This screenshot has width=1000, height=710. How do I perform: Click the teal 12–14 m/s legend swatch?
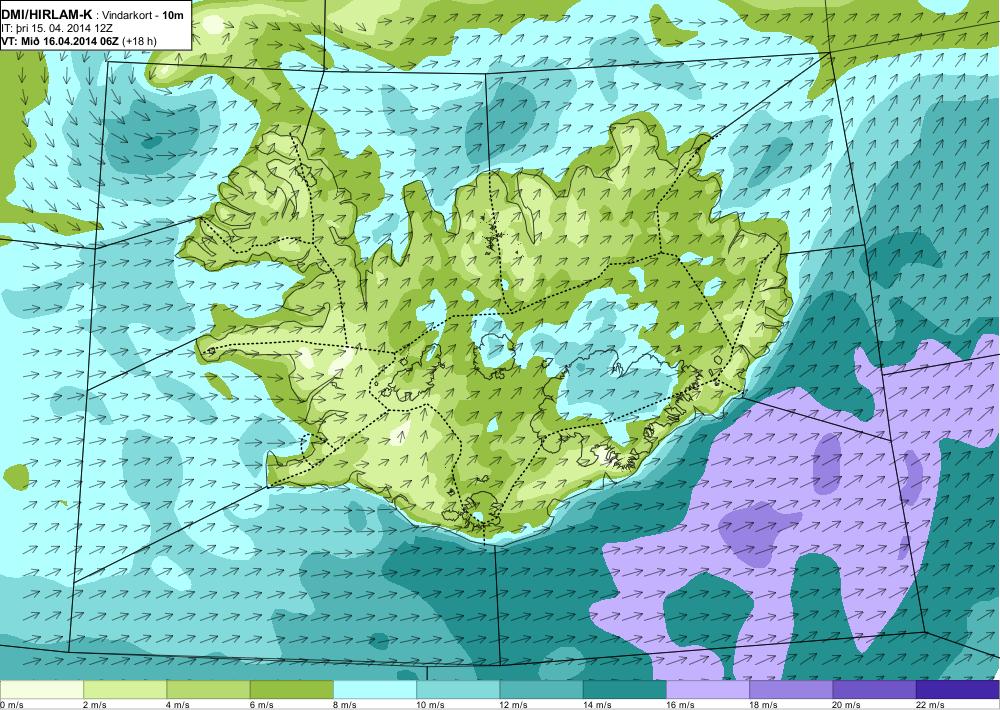coord(541,690)
